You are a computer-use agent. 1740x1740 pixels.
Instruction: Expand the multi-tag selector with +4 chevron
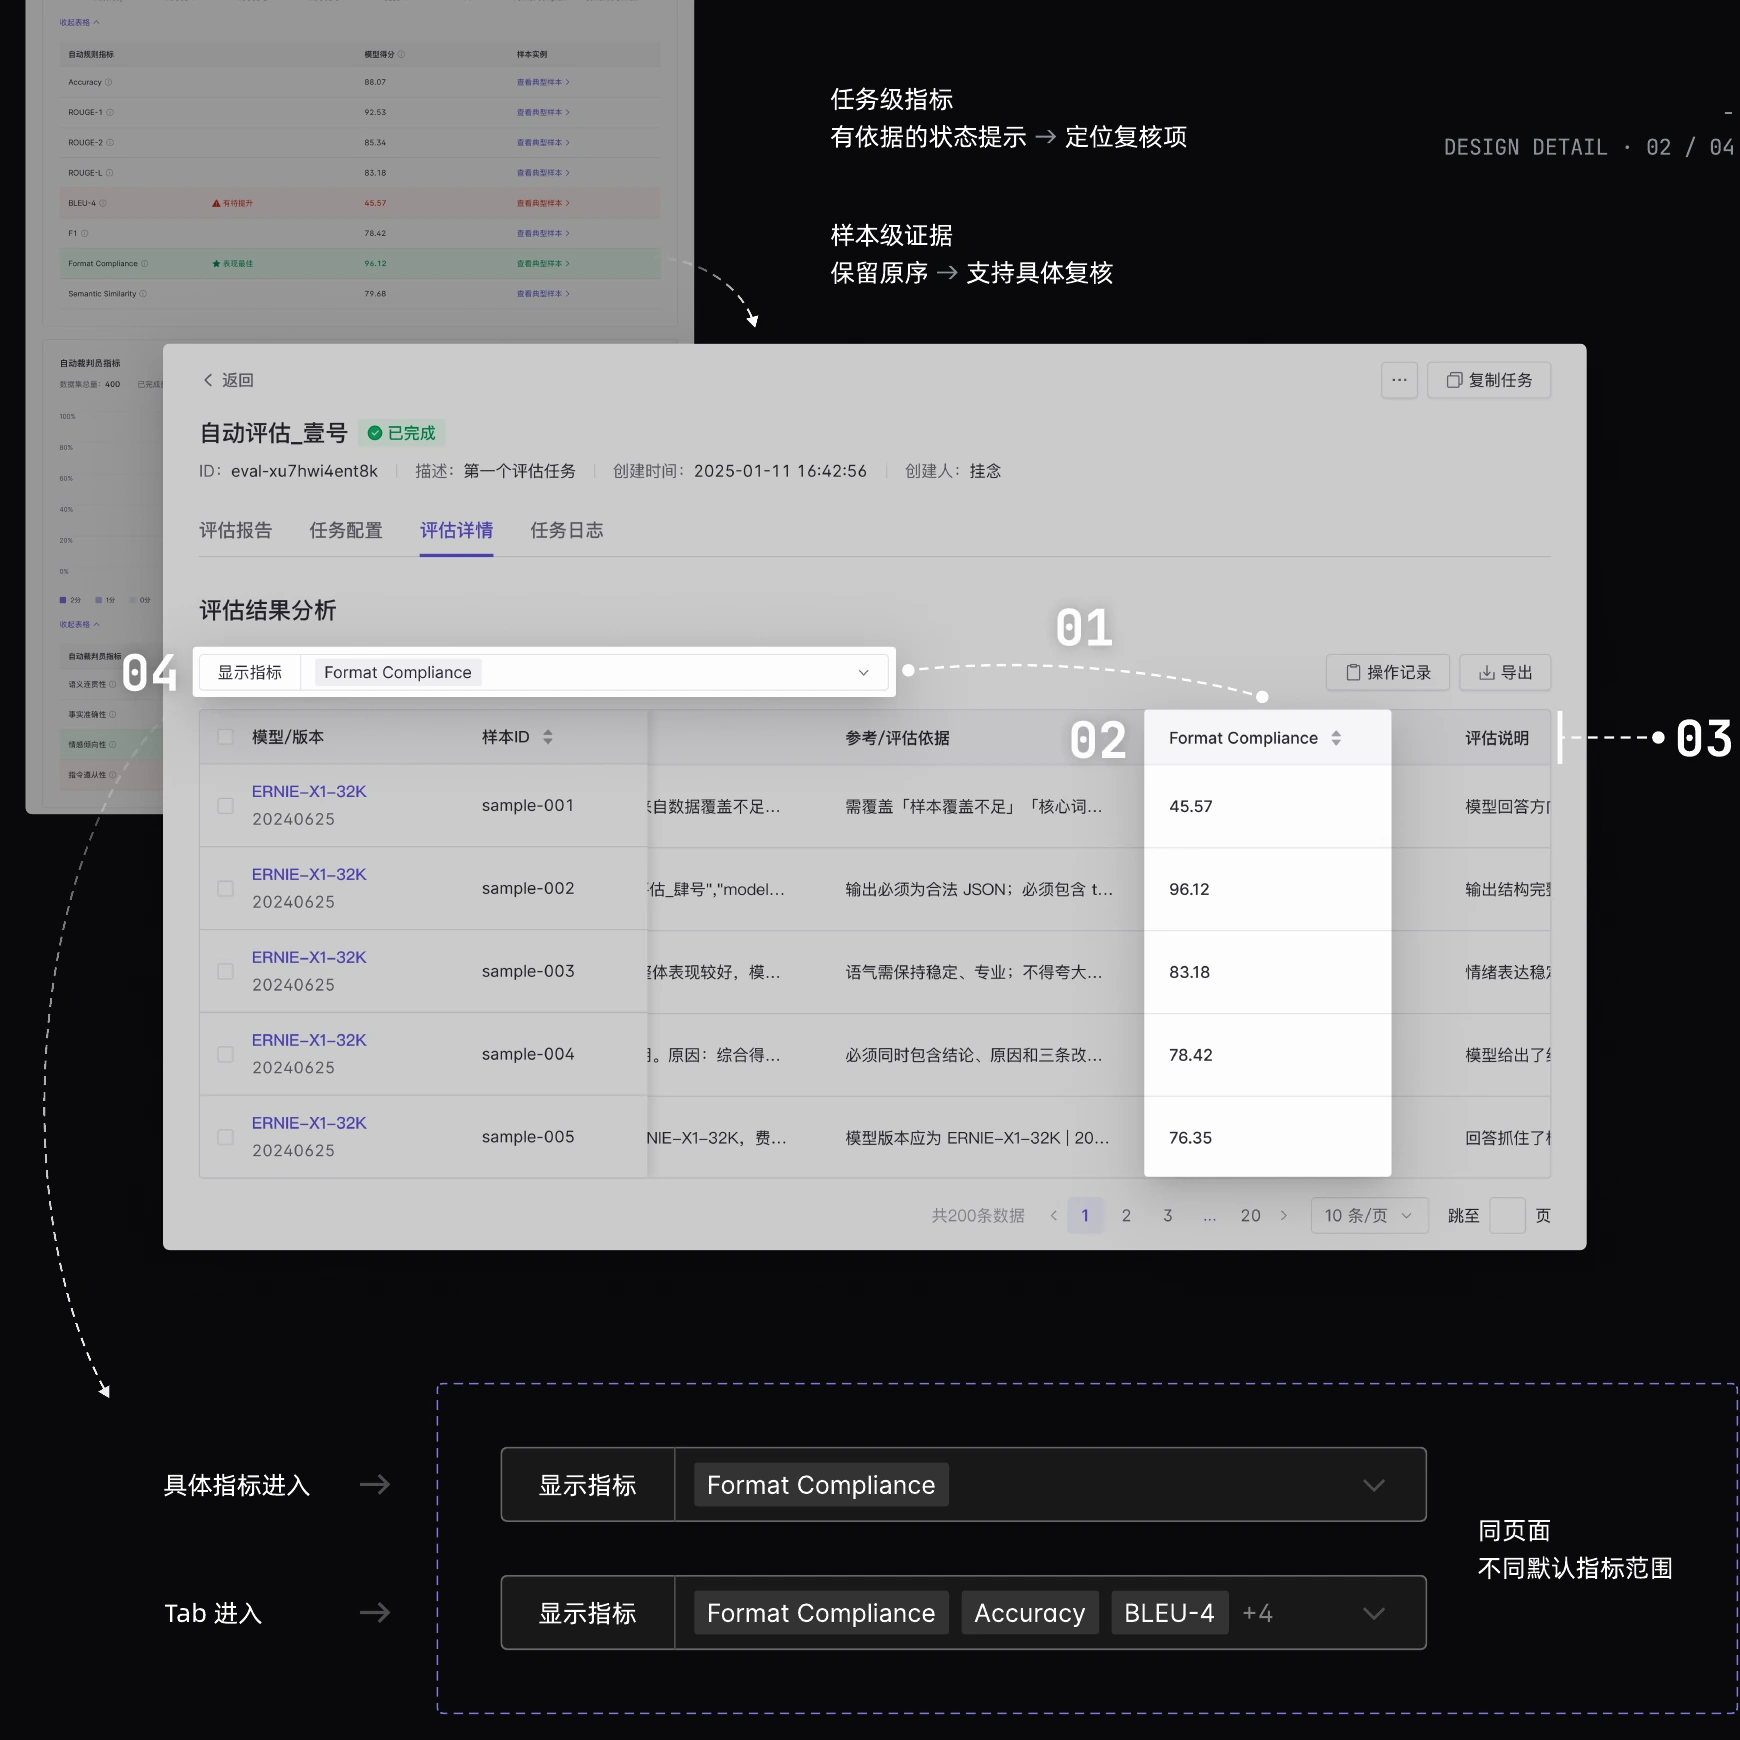point(1374,1613)
